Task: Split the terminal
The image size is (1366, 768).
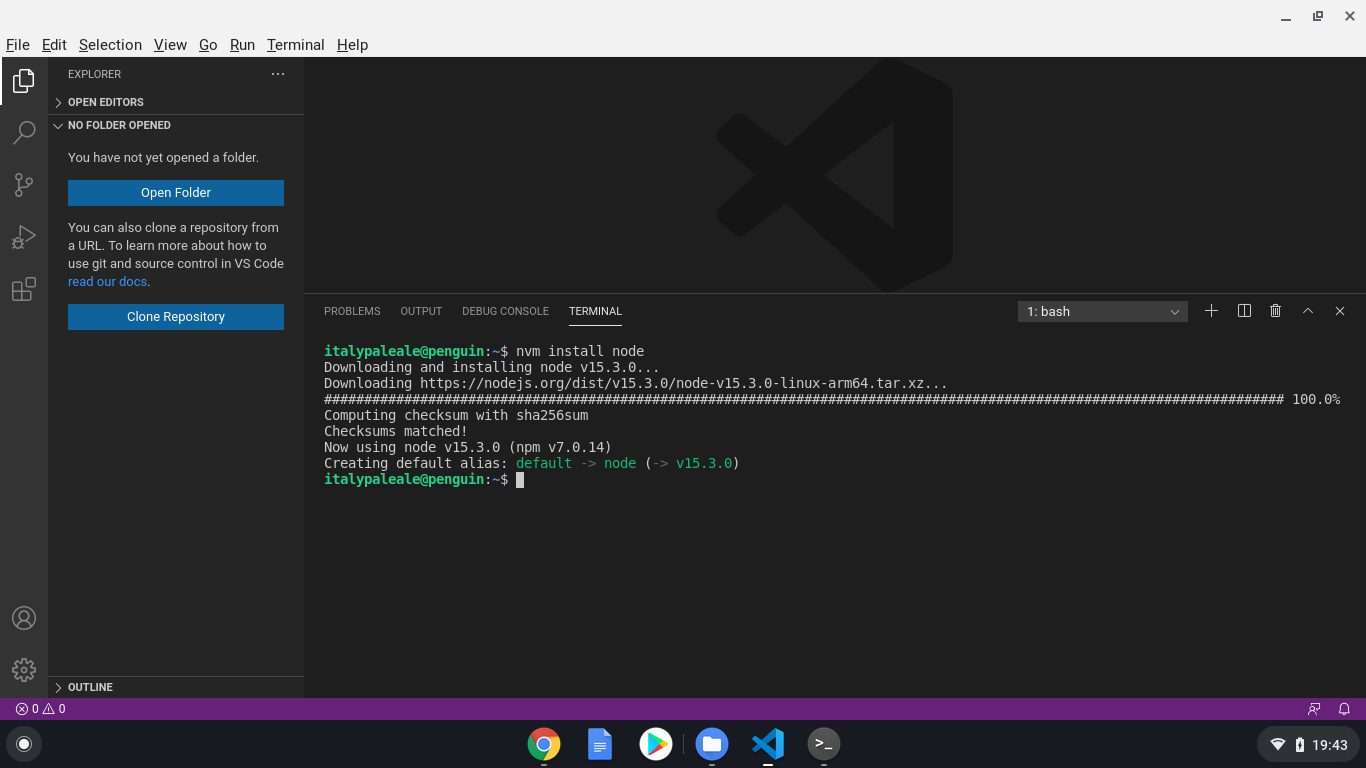Action: [x=1243, y=311]
